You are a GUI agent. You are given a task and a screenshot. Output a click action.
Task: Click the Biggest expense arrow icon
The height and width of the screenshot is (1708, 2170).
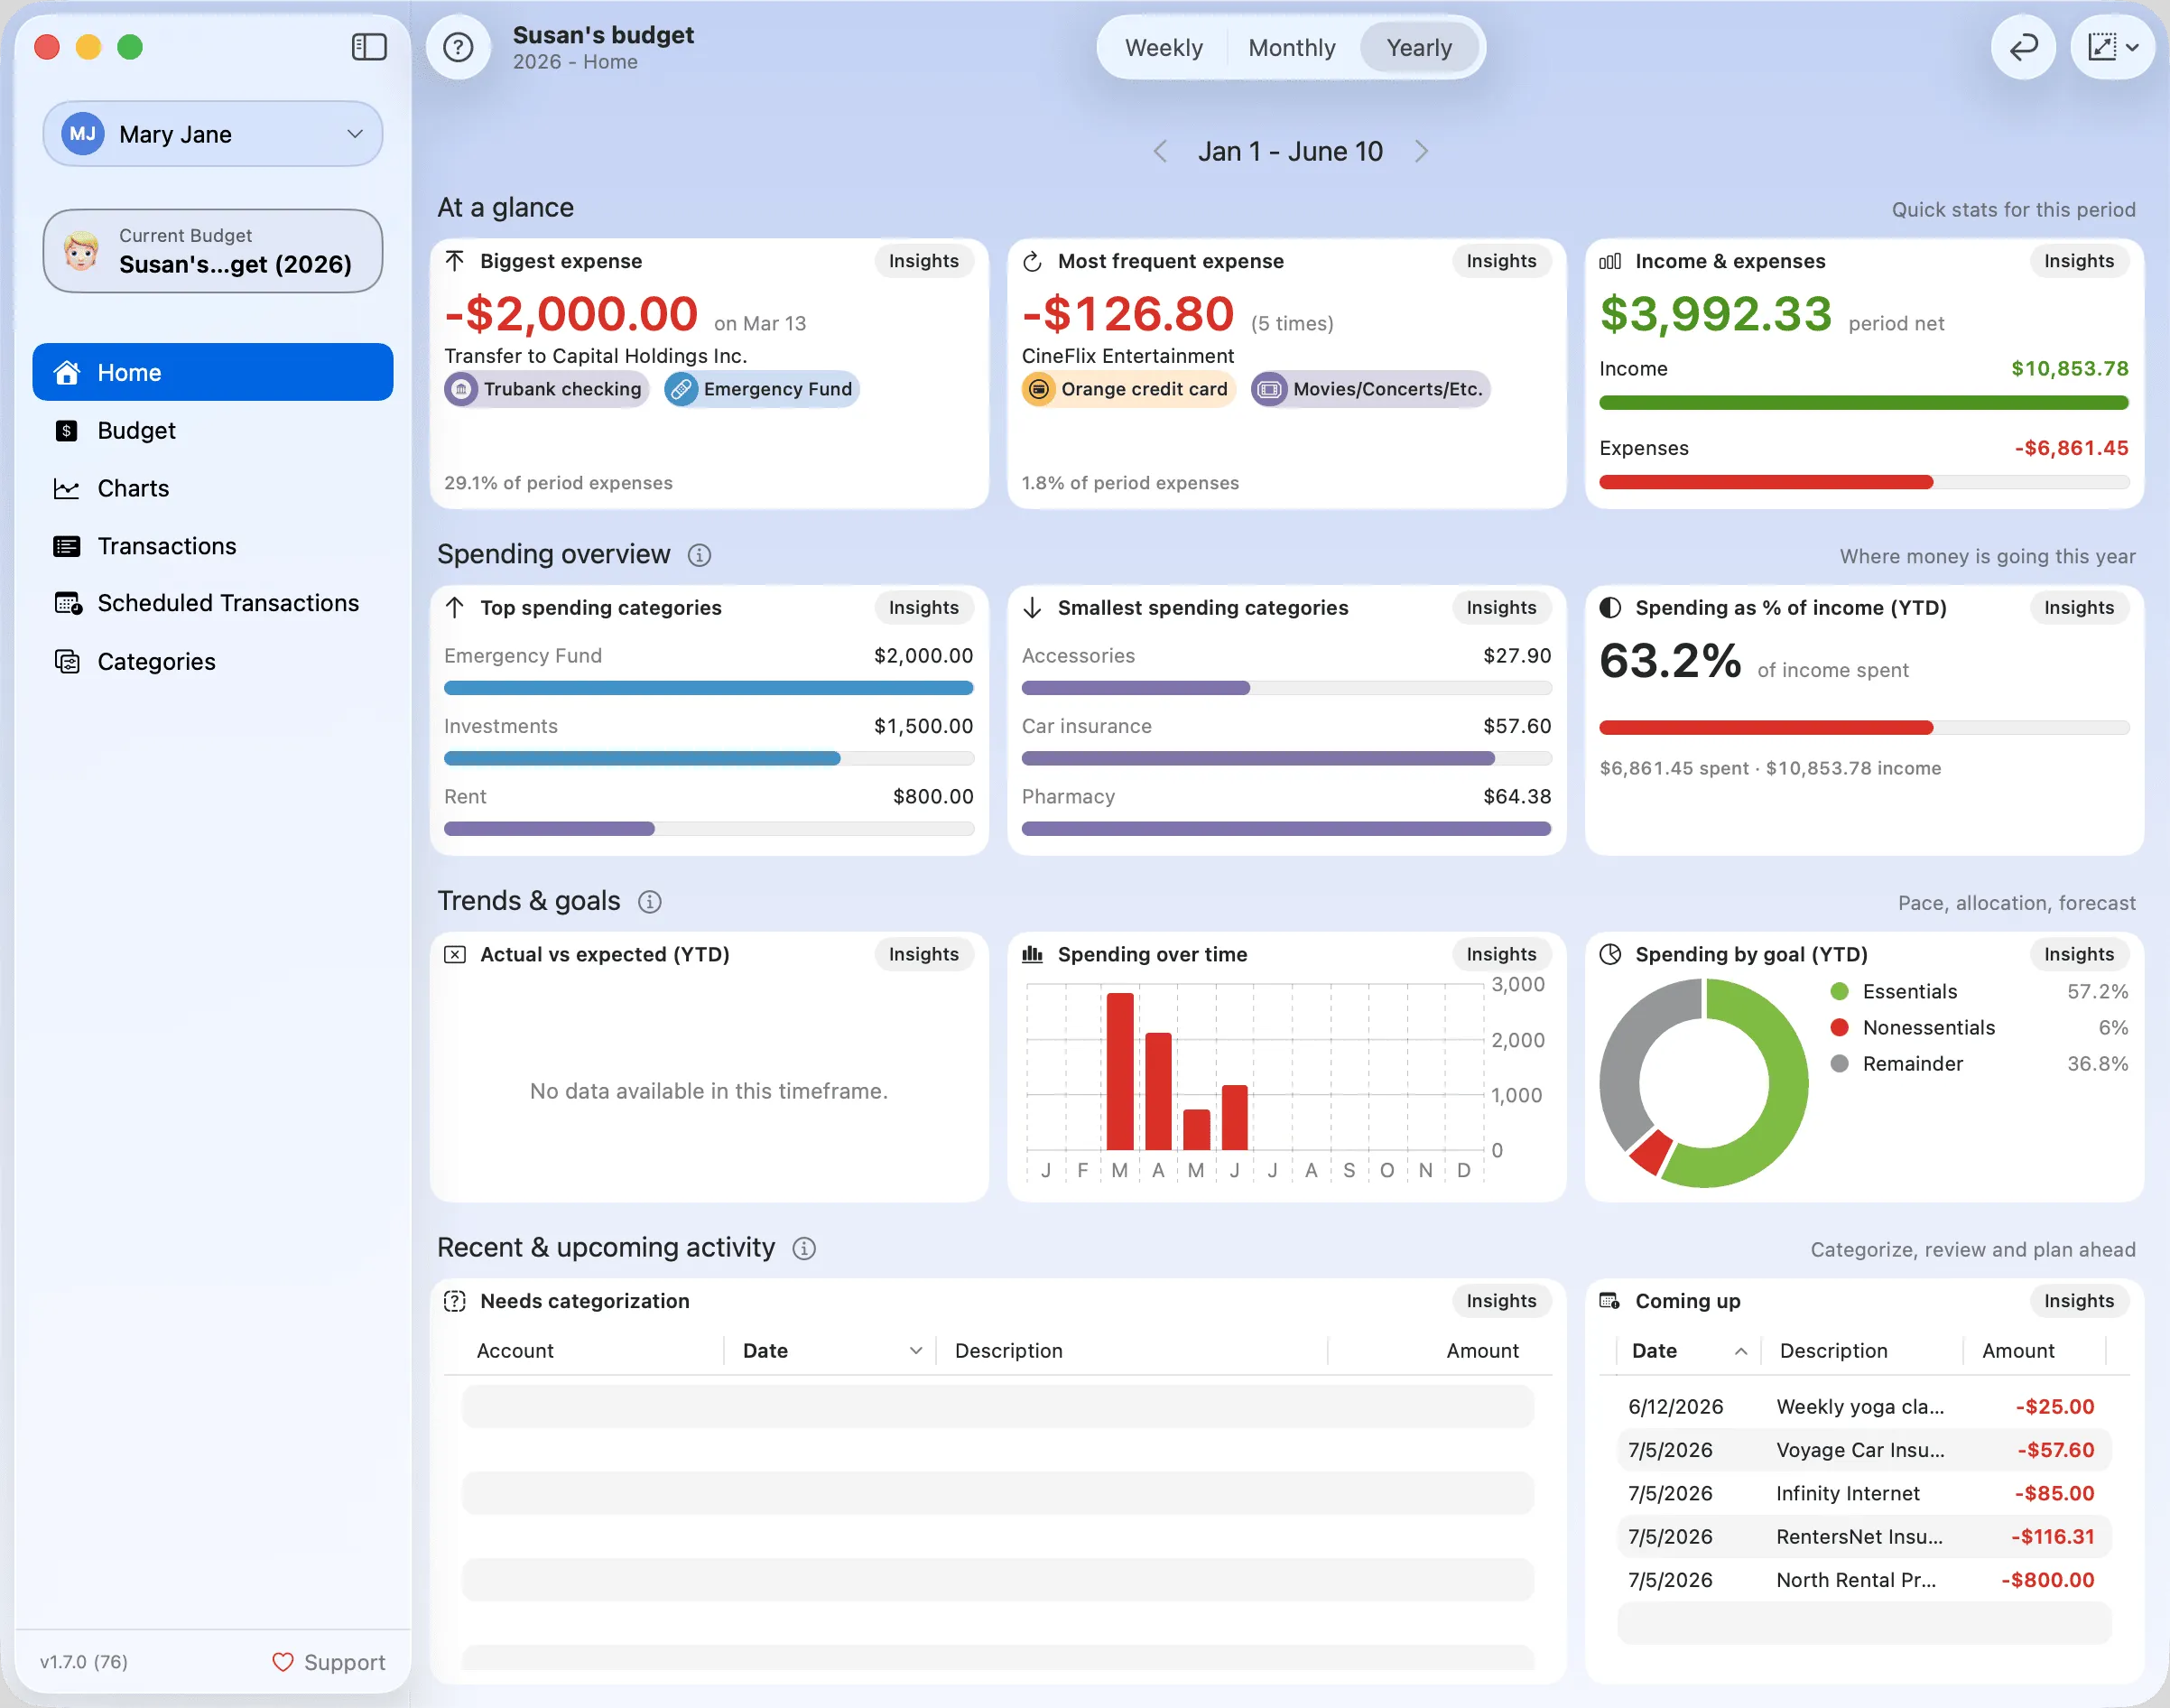coord(455,261)
